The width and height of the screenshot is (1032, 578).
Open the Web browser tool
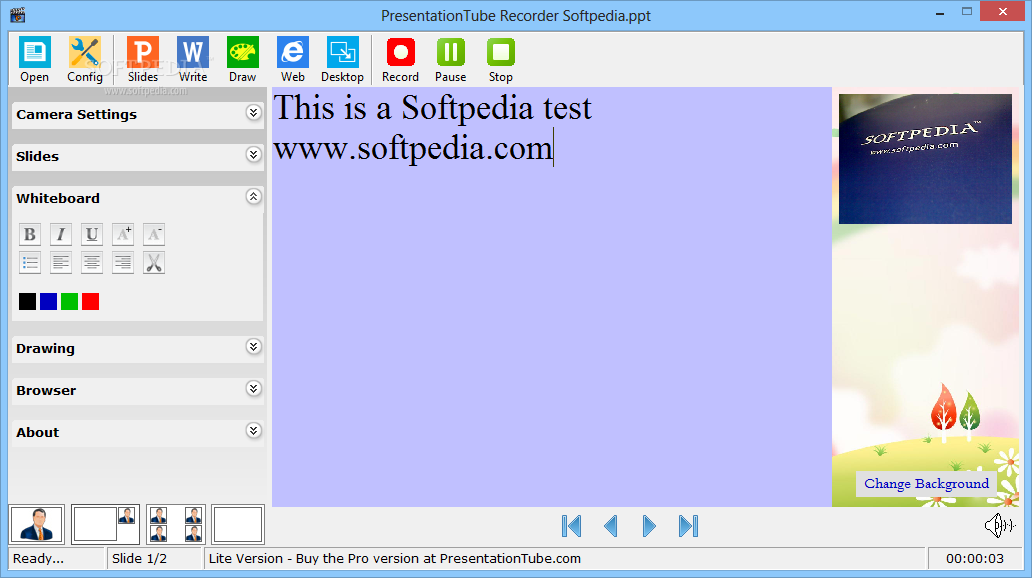[293, 59]
